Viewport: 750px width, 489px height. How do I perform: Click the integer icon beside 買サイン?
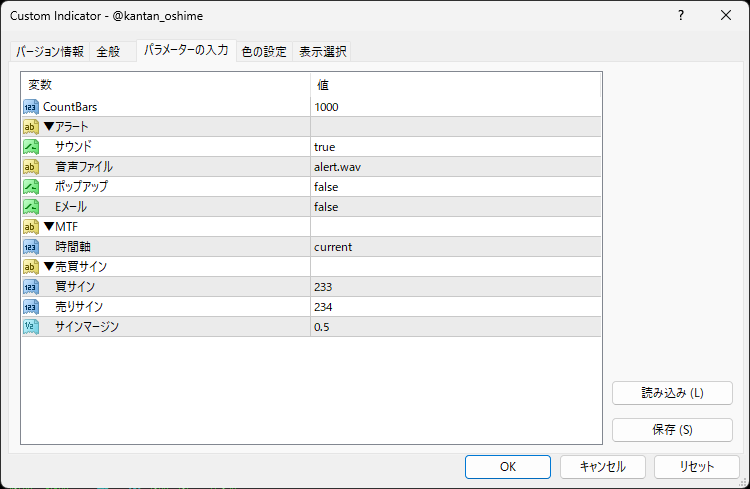pos(31,287)
